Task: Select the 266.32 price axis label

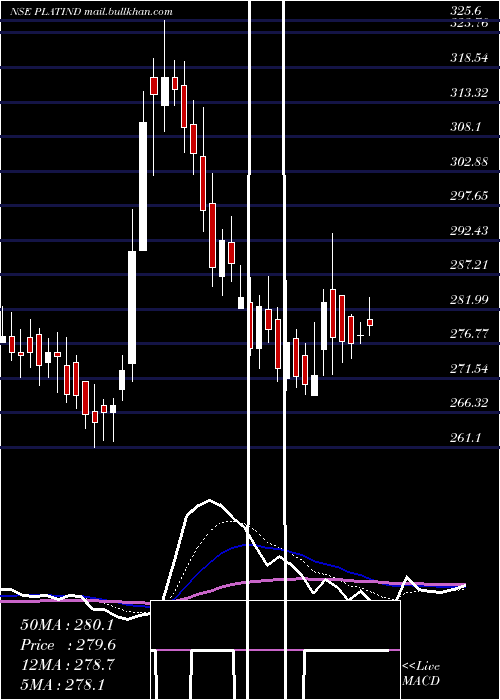Action: pyautogui.click(x=469, y=403)
